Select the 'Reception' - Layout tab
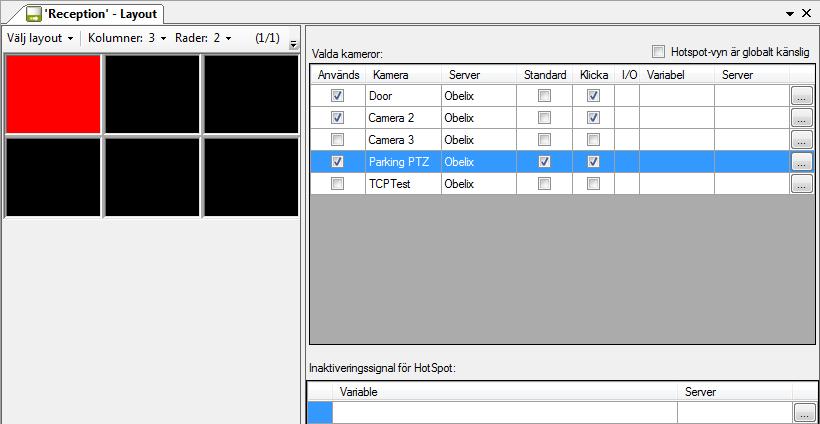Viewport: 820px width, 424px height. (x=93, y=13)
